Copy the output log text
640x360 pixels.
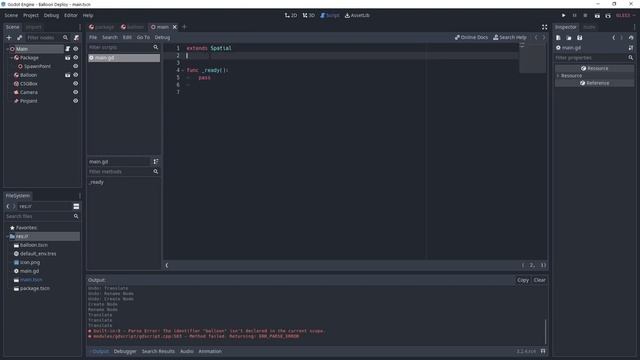(523, 280)
